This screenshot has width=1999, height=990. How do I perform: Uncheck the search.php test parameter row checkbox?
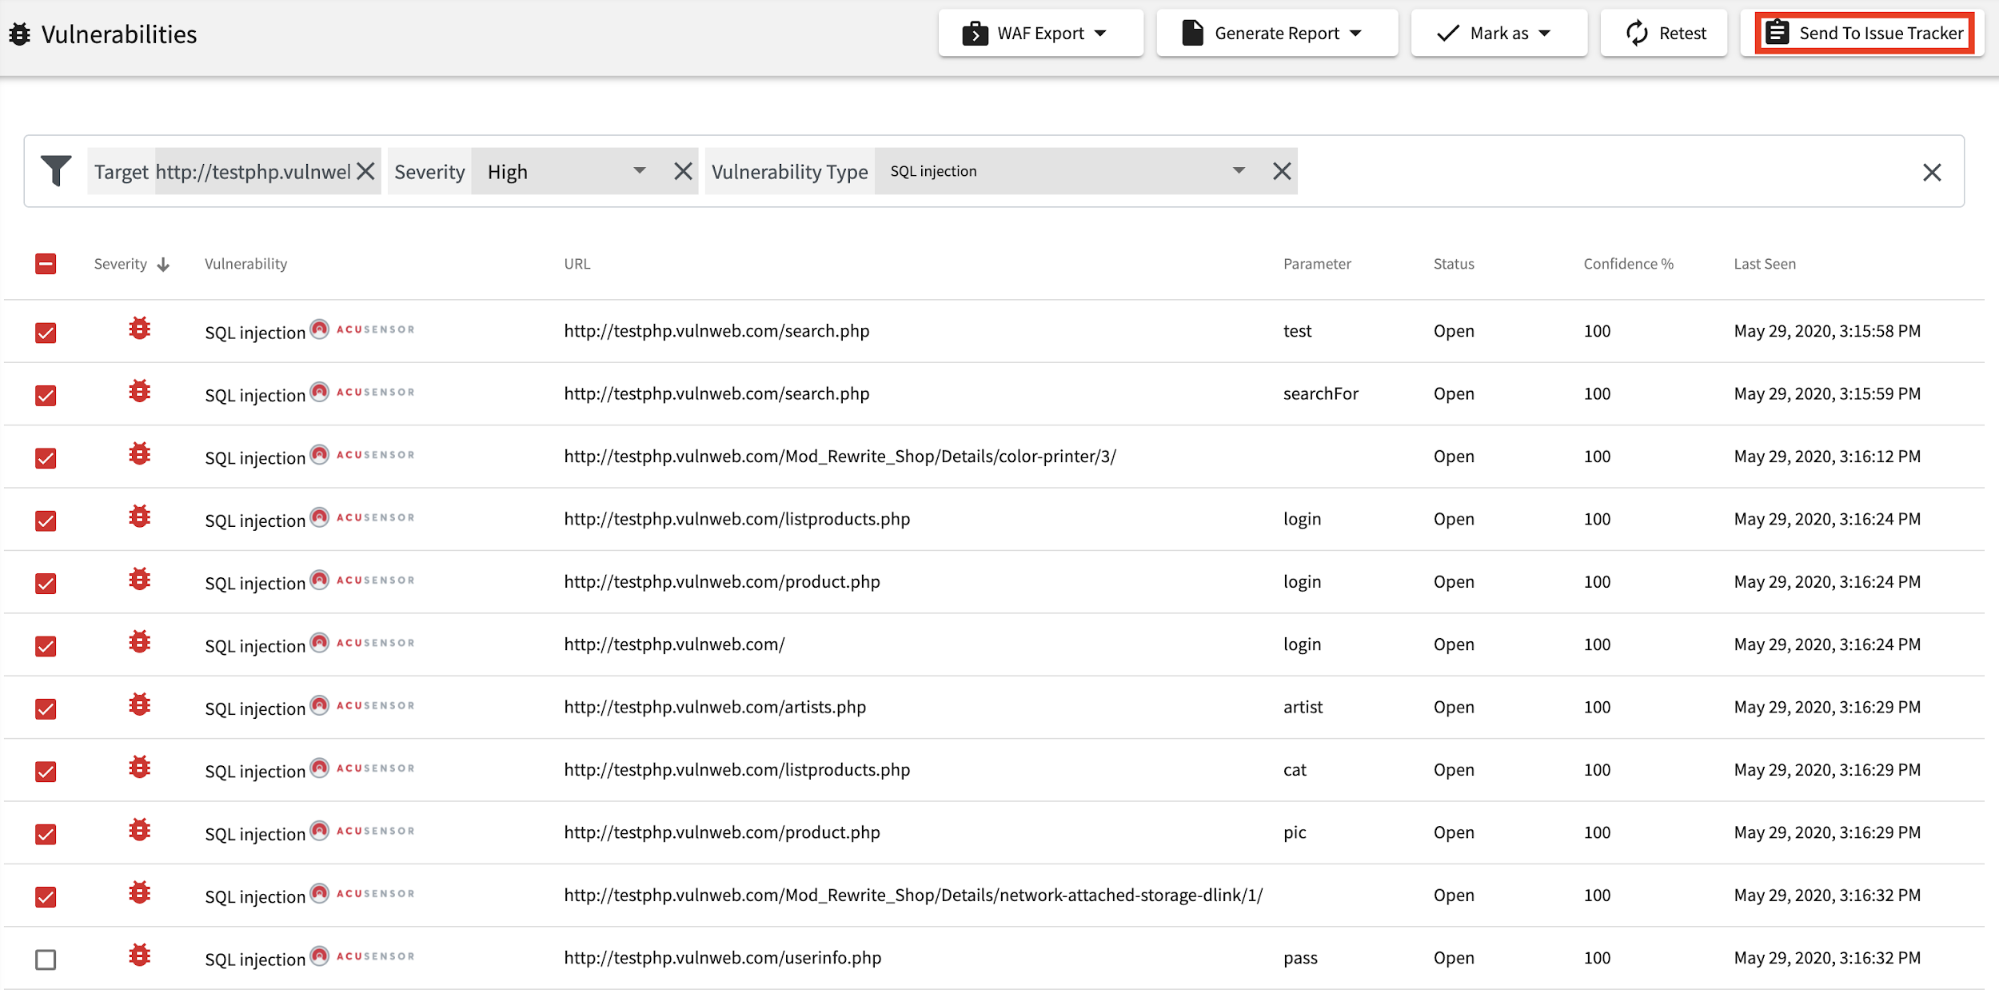point(46,333)
